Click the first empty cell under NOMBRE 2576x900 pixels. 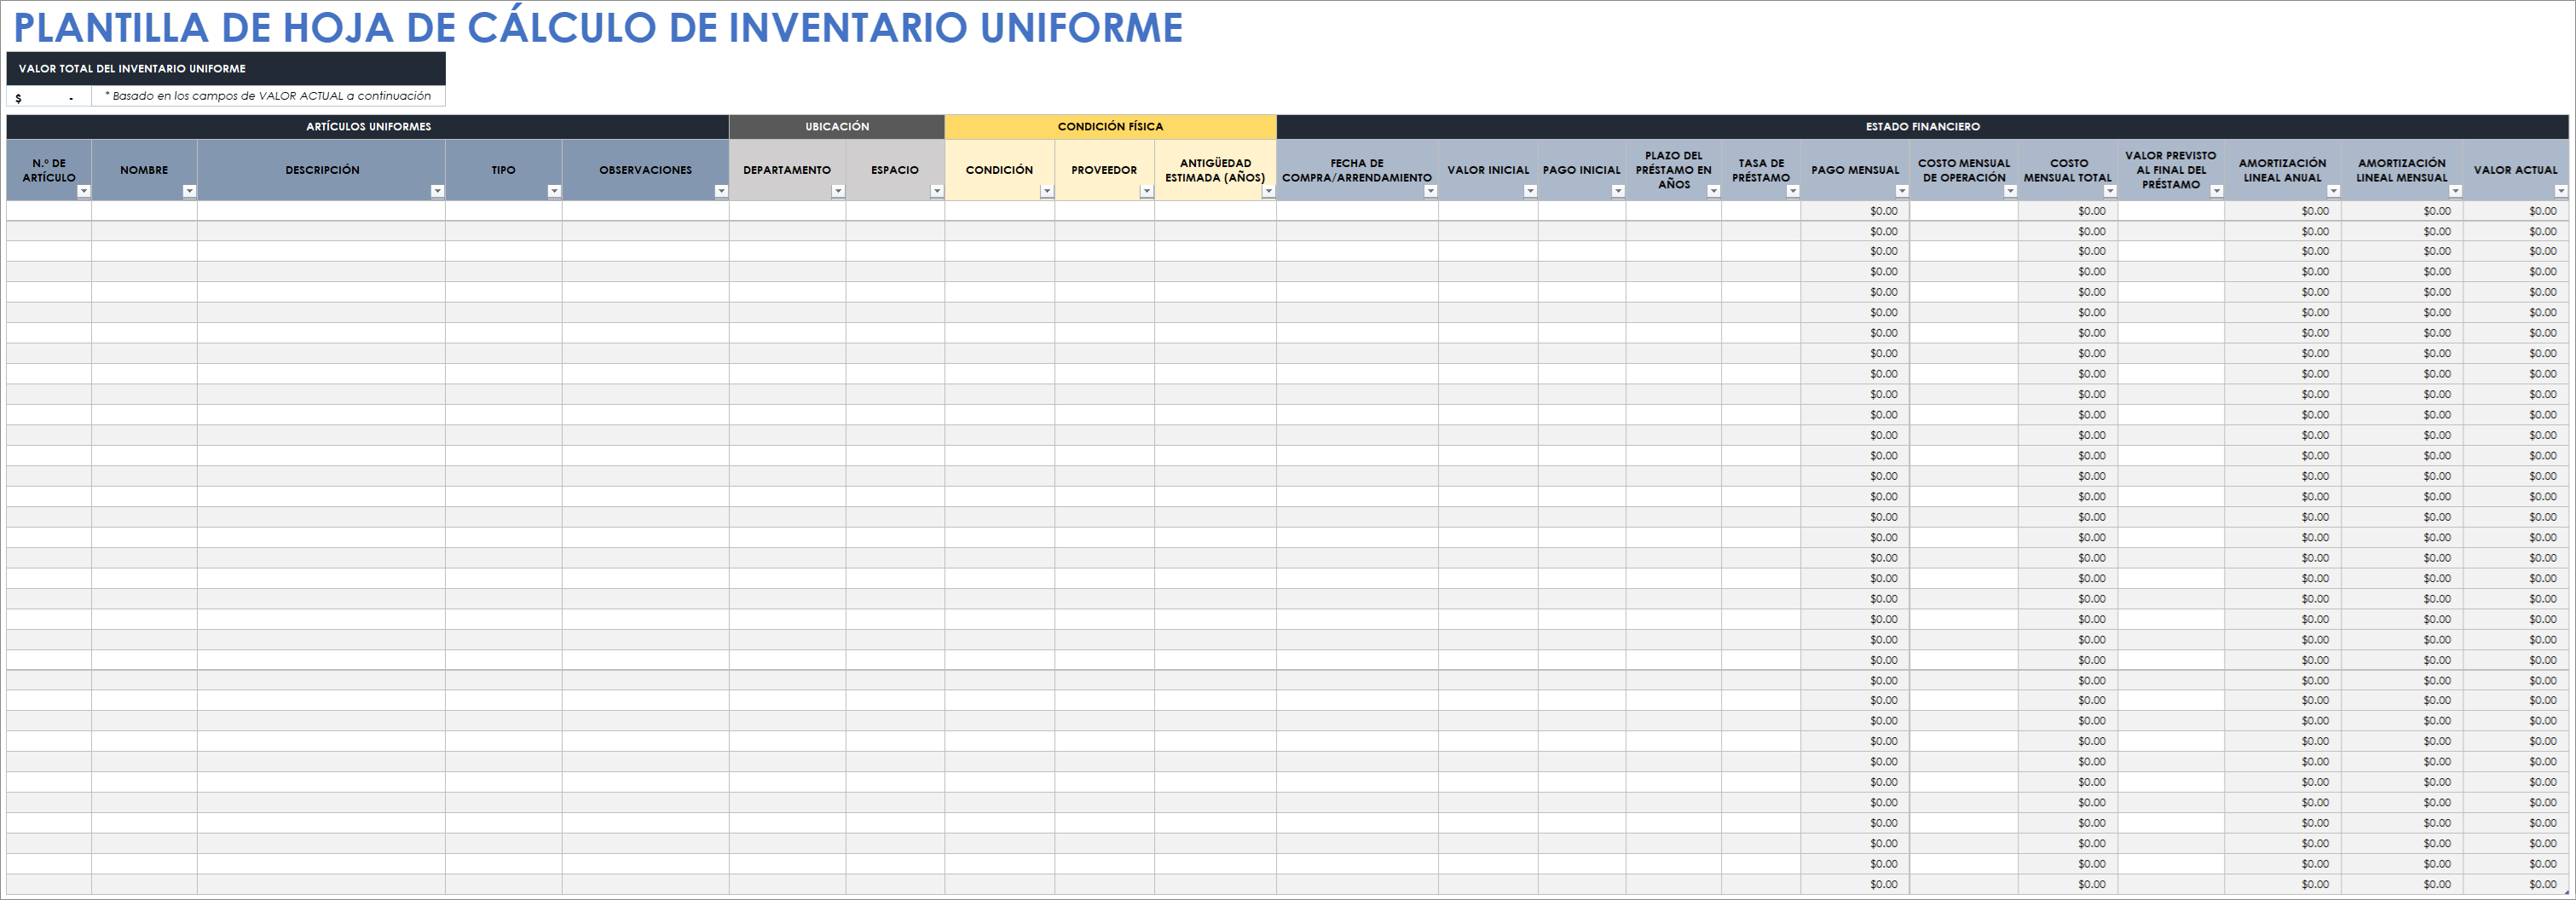pyautogui.click(x=144, y=211)
